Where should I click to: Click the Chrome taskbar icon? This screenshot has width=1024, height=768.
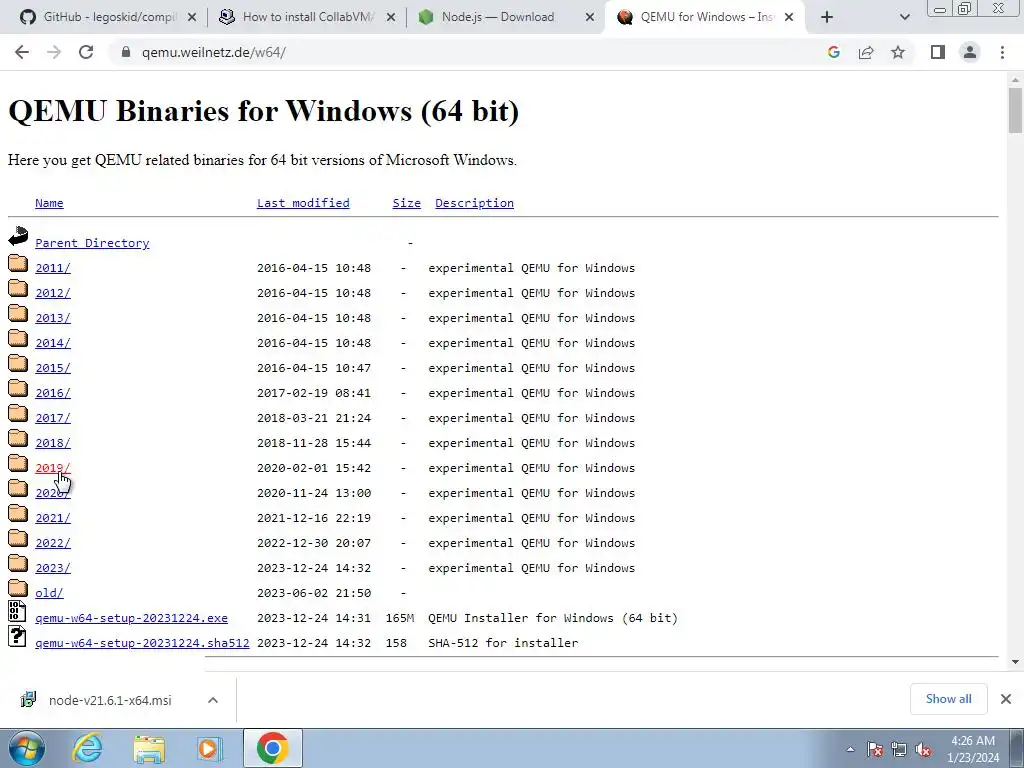coord(272,748)
